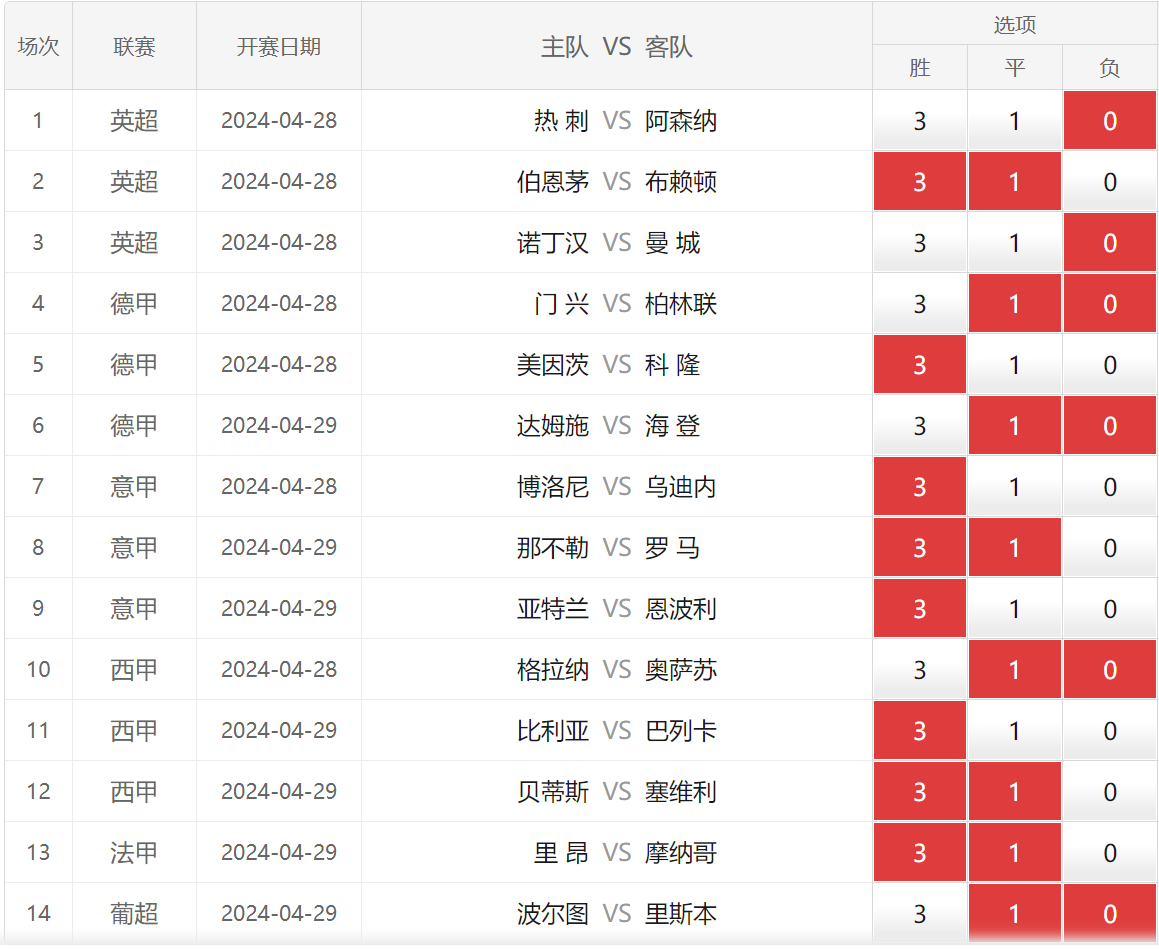Viewport: 1159px width, 949px height.
Task: Select draw option 1 for 诺丁汉 vs 曼城
Action: (1015, 242)
